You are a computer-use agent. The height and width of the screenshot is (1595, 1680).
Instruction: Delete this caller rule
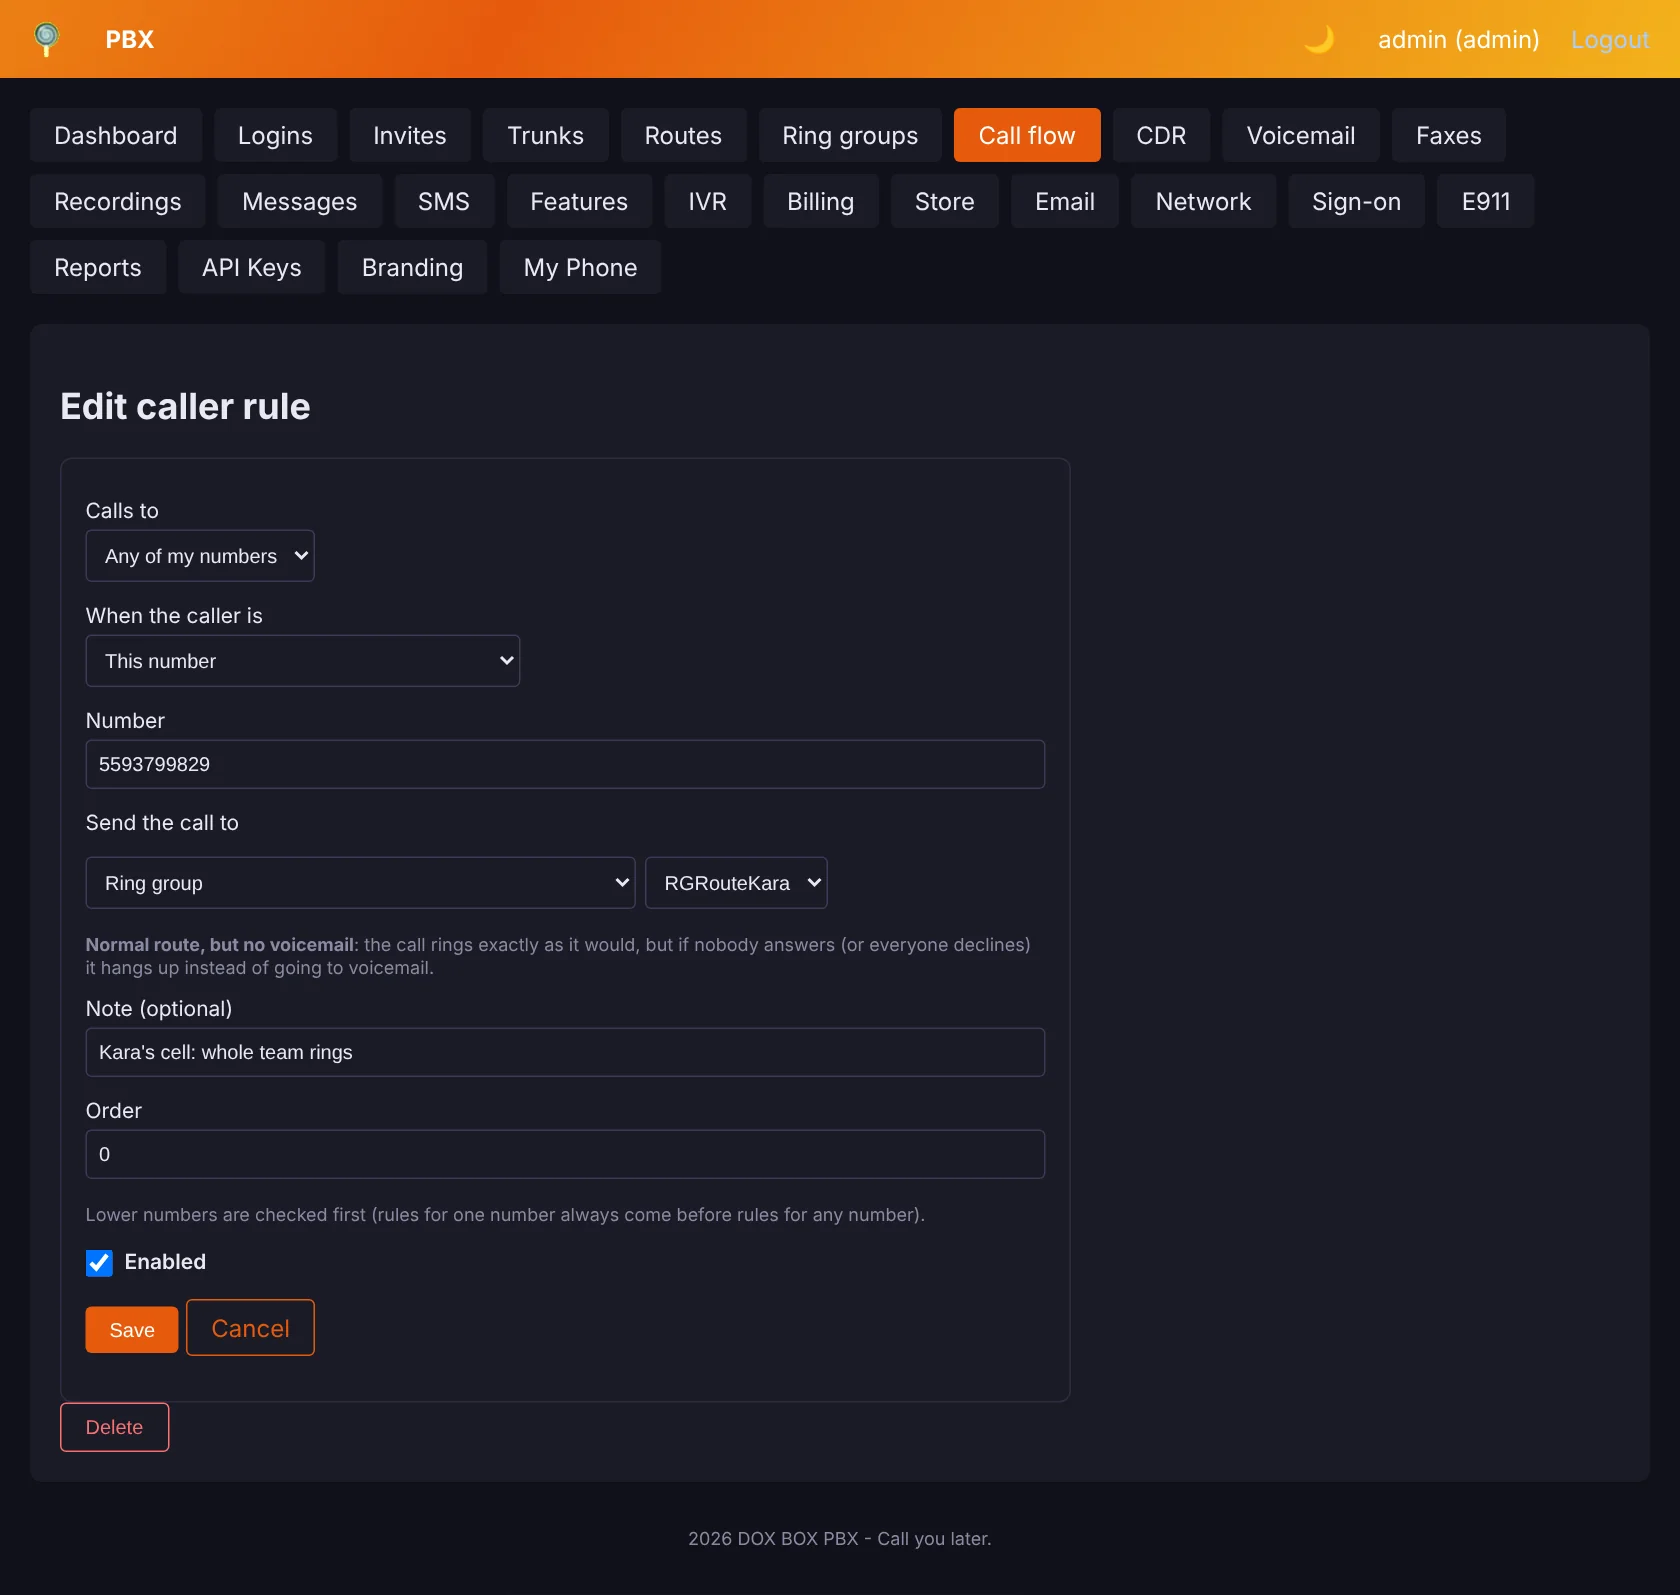tap(115, 1427)
